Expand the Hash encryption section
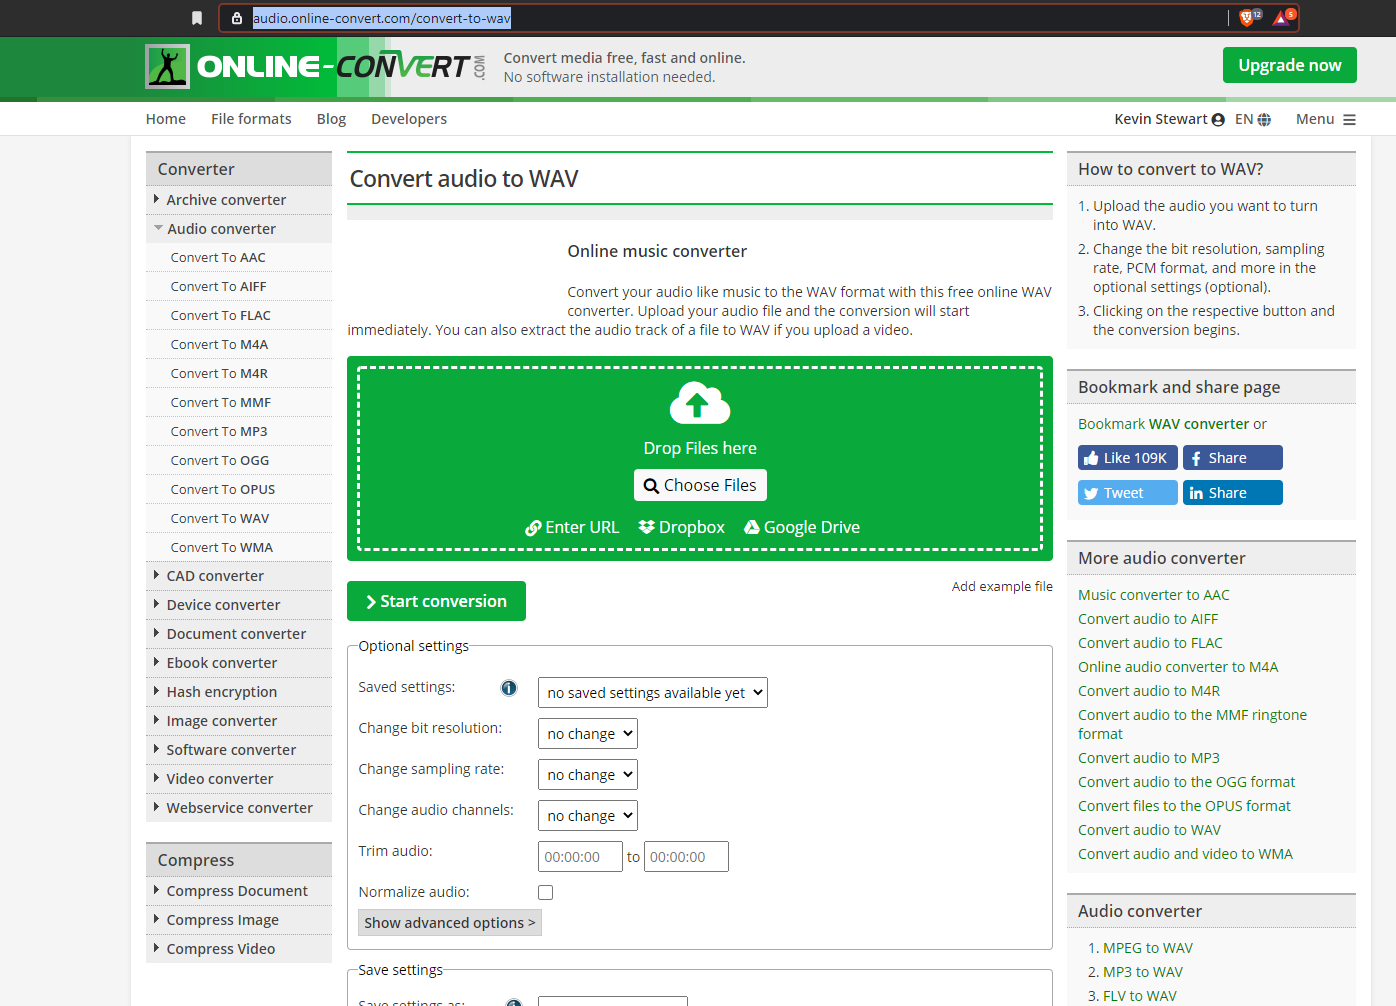The width and height of the screenshot is (1396, 1006). 239,692
